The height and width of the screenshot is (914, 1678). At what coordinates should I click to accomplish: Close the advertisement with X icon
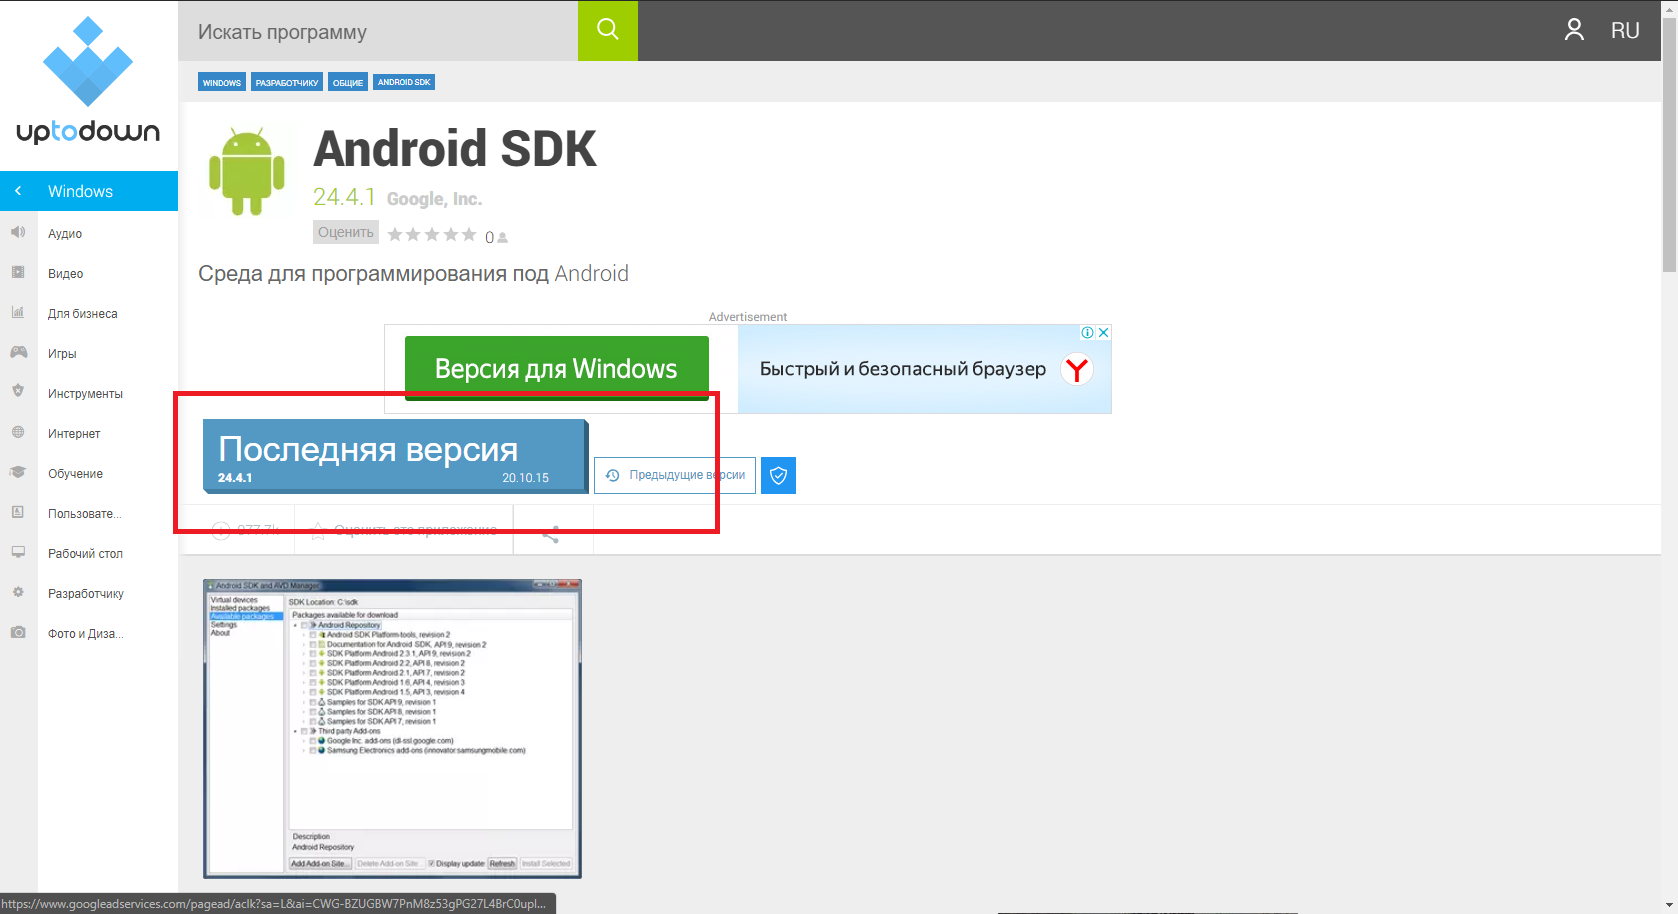1103,332
